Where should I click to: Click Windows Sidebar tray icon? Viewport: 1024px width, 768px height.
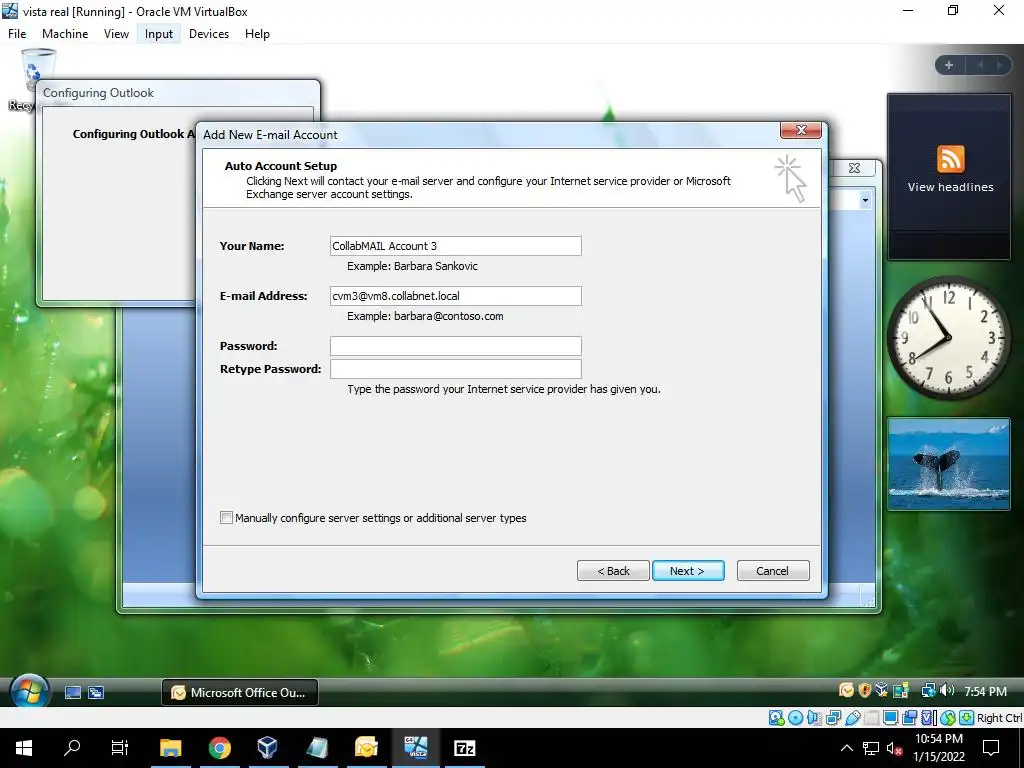(901, 690)
